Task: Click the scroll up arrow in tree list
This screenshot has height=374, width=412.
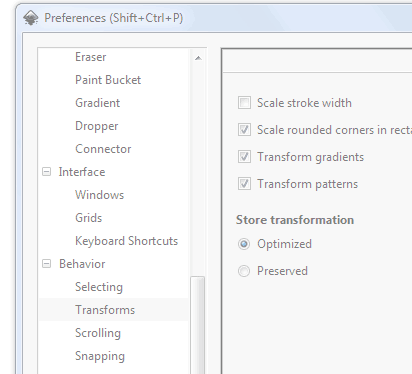Action: coord(198,58)
